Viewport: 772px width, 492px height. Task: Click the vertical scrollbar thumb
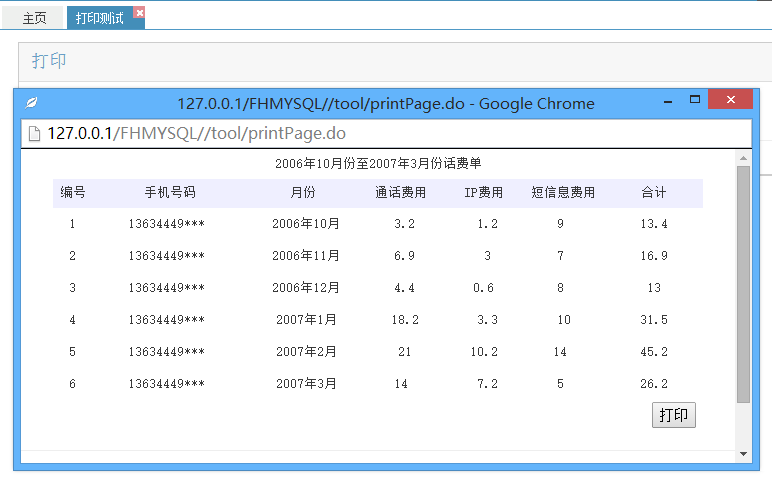[x=743, y=284]
